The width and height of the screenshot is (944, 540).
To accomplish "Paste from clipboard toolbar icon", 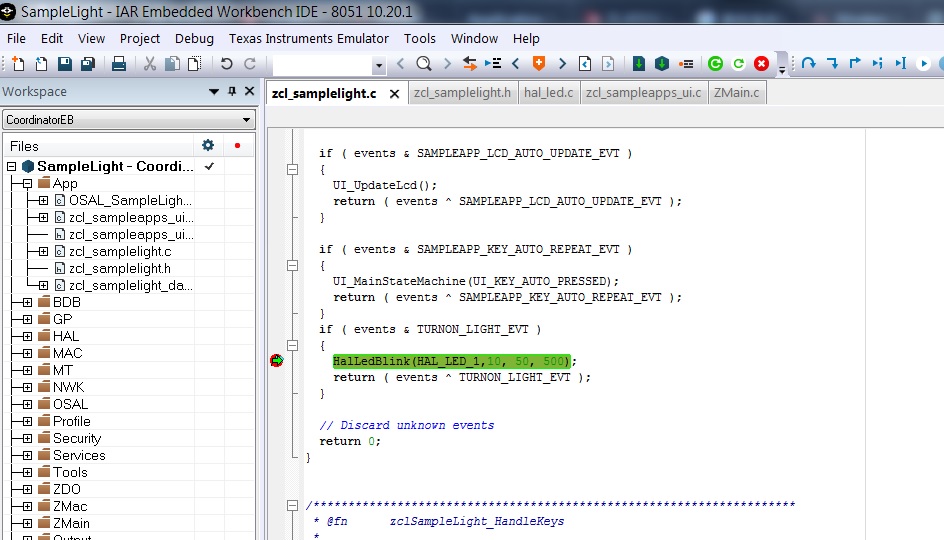I will tap(194, 63).
